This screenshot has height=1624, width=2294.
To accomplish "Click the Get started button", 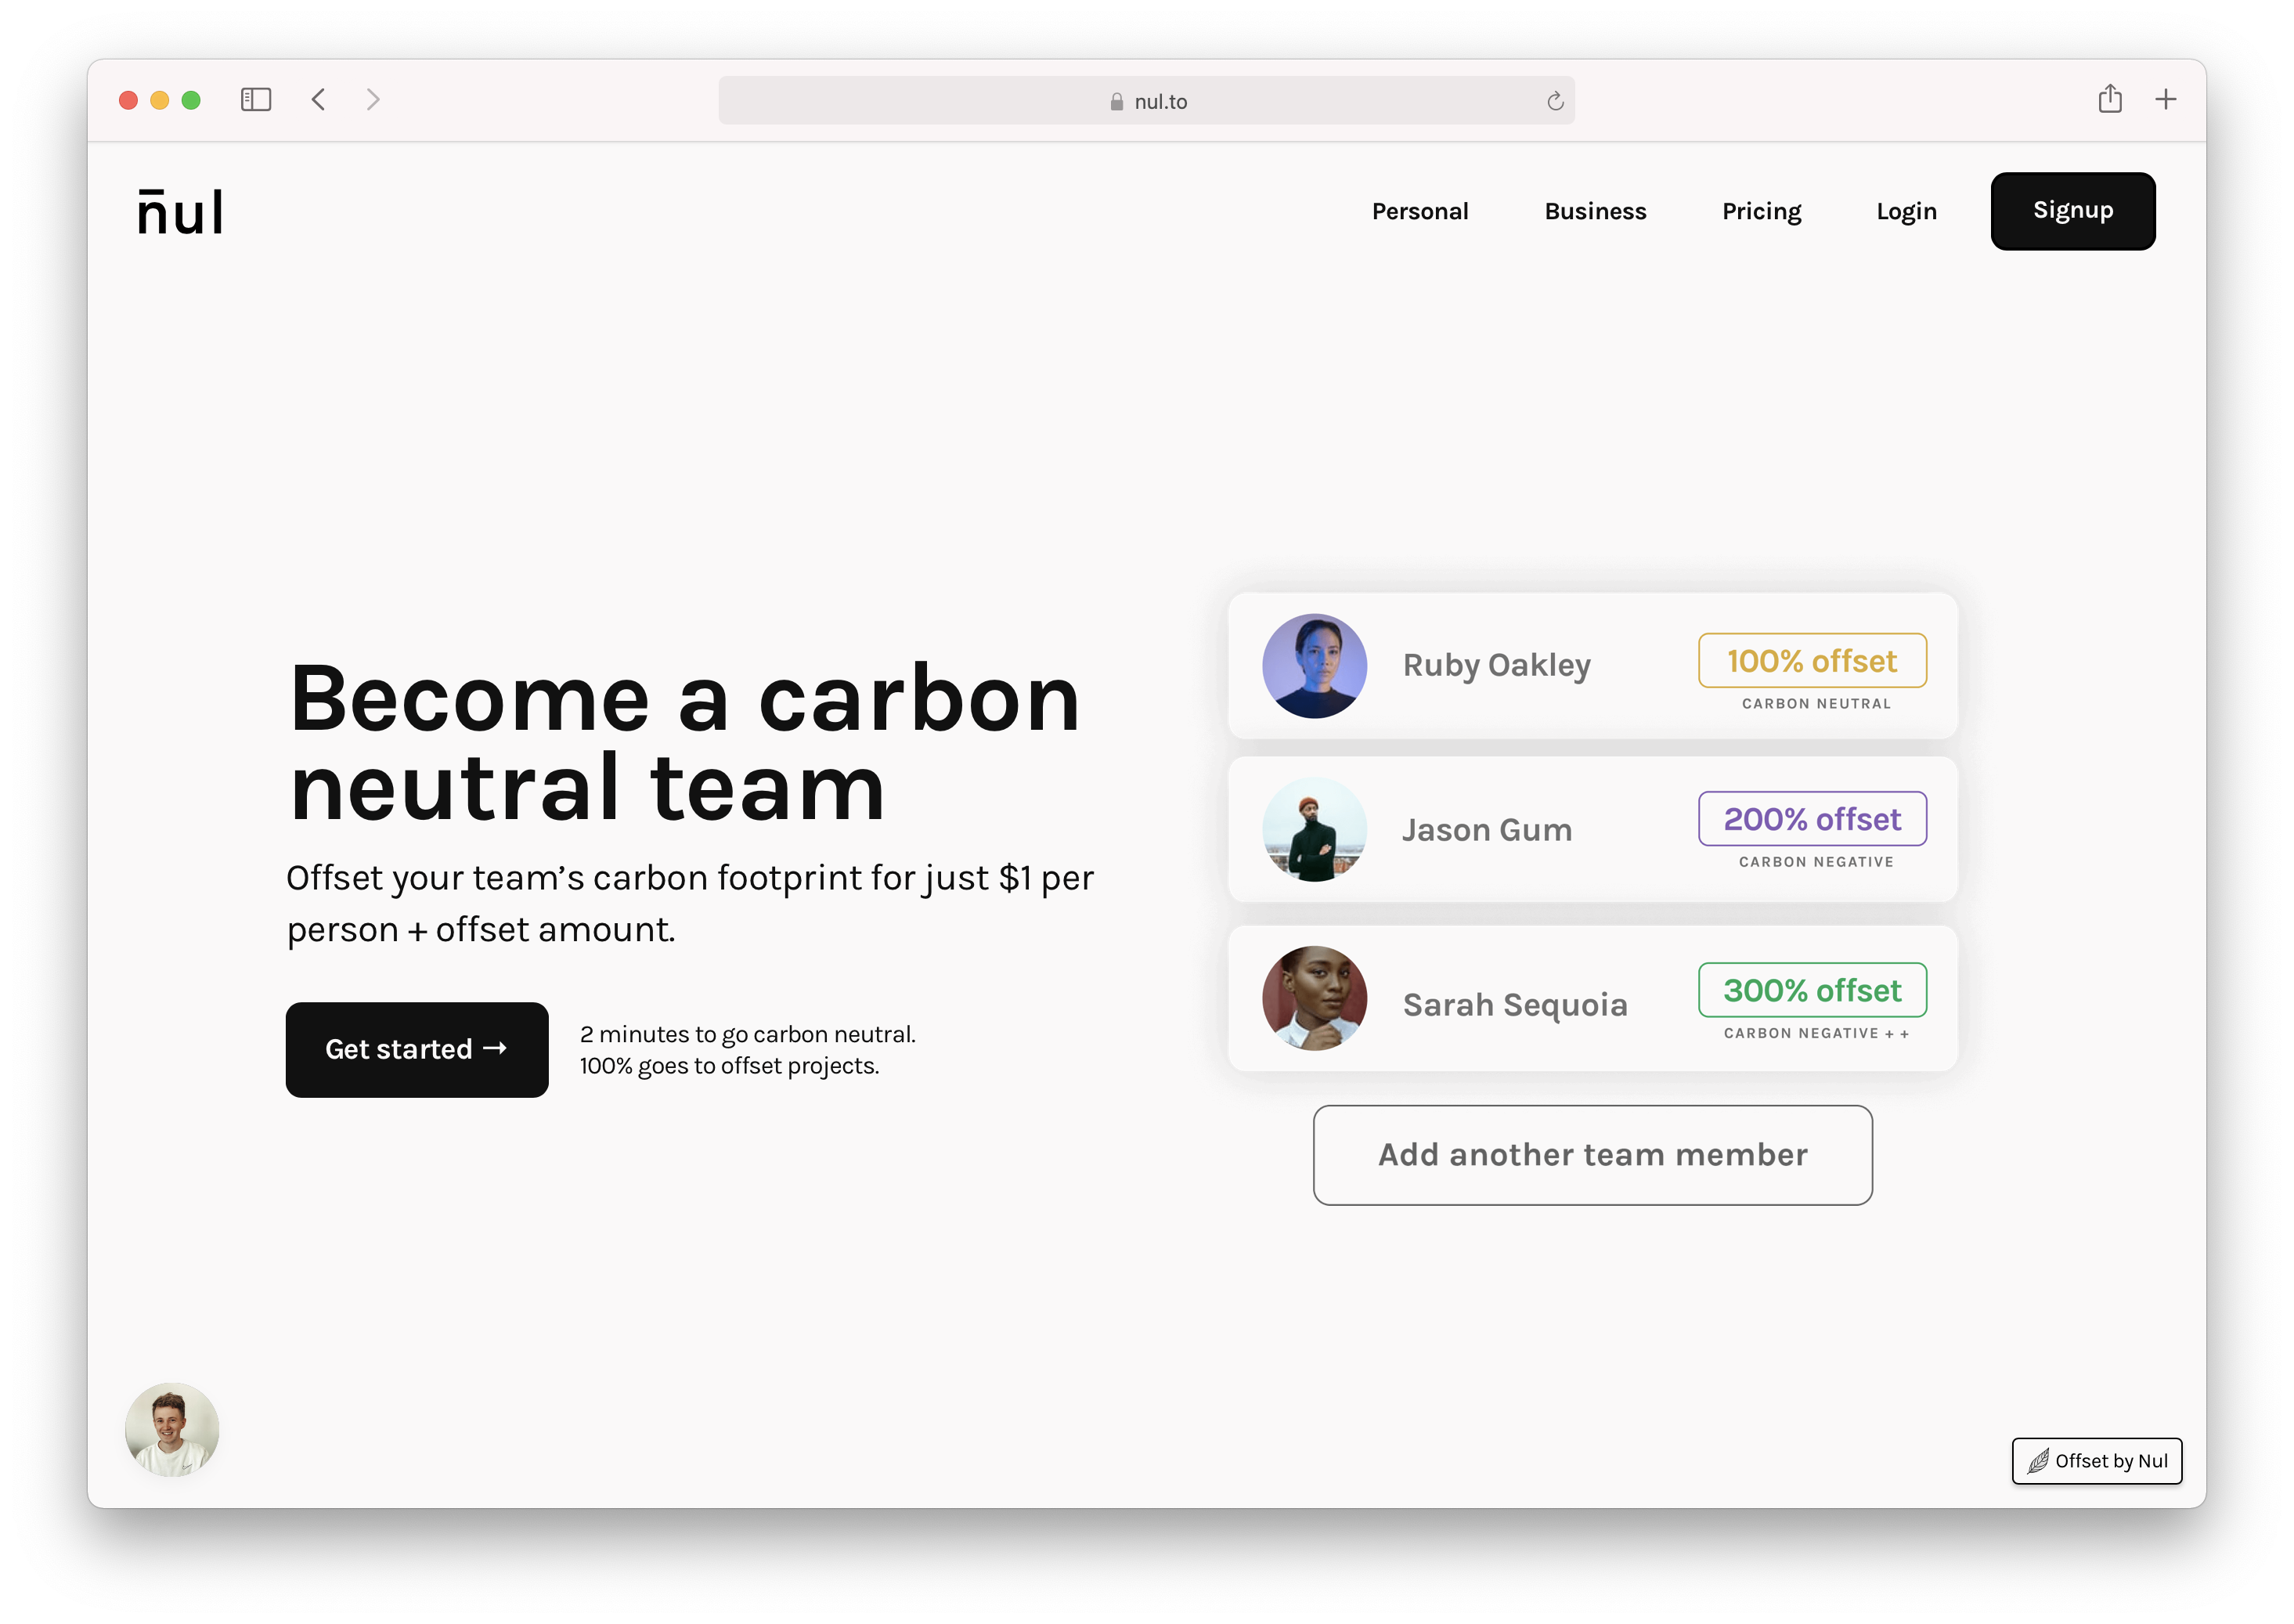I will (x=416, y=1049).
